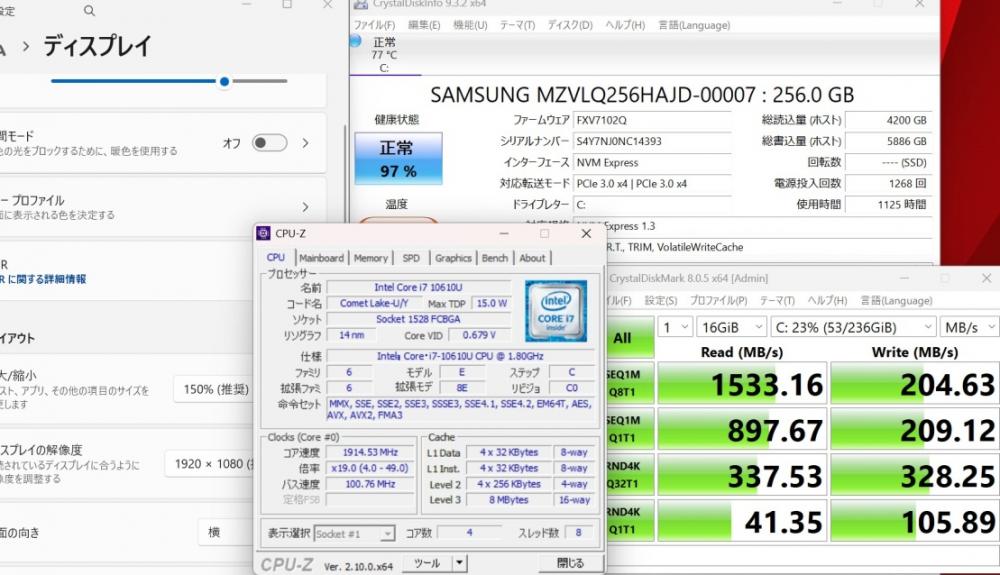The image size is (1000, 575).
Task: Toggle the night light switch off/on
Action: (x=269, y=143)
